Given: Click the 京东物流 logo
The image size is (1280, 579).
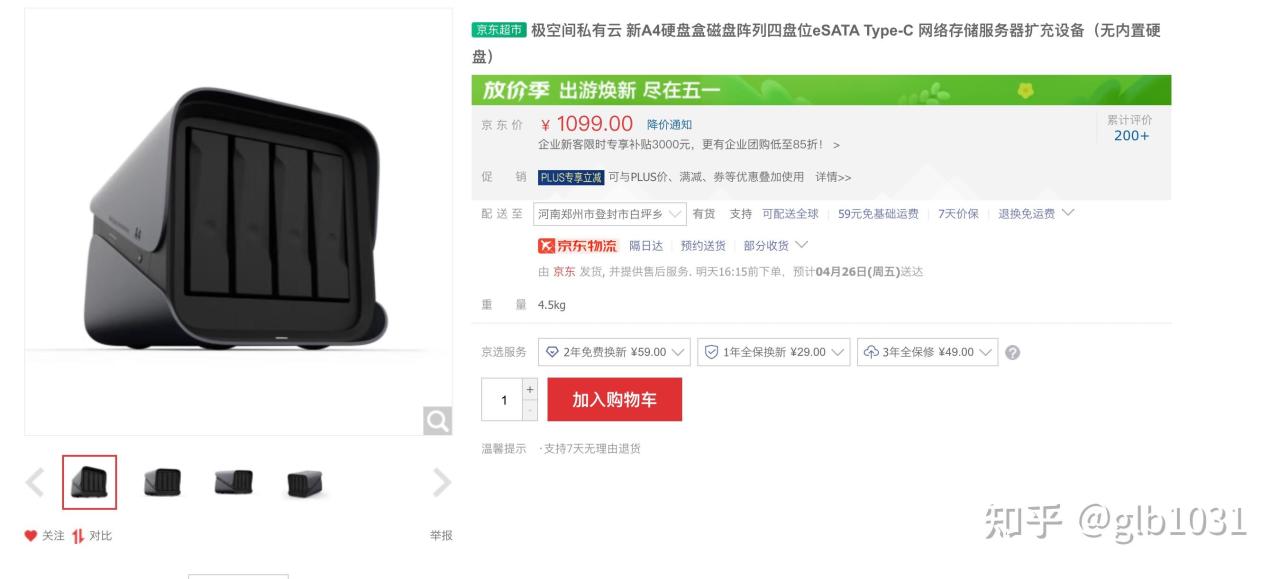Looking at the screenshot, I should coord(578,246).
